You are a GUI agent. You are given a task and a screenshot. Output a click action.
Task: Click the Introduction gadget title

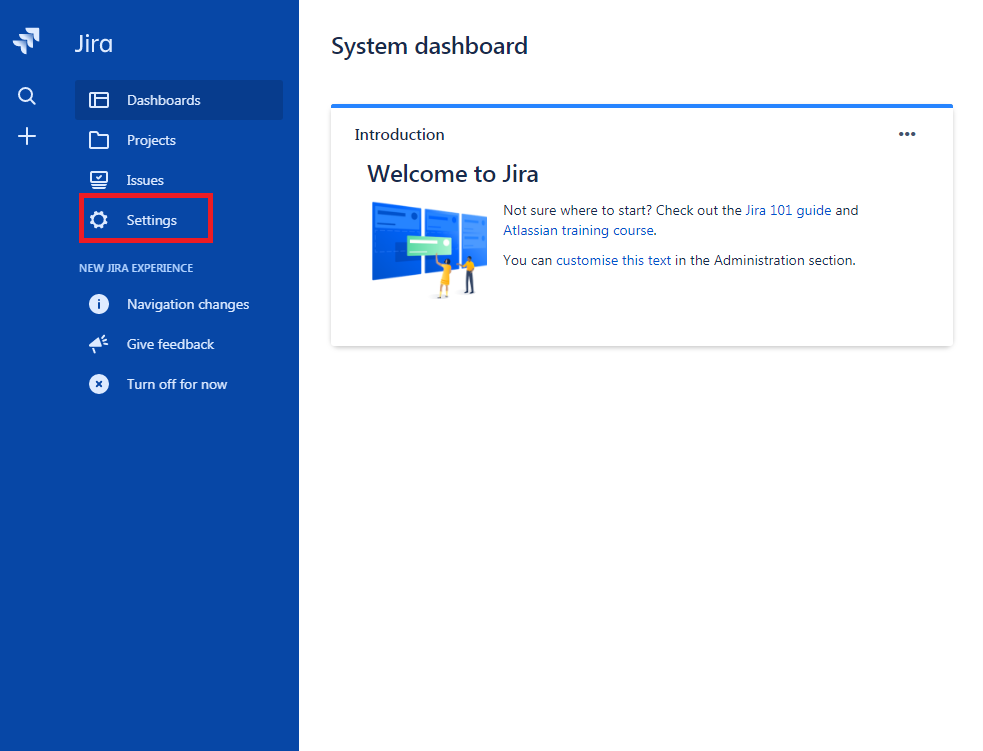point(399,135)
